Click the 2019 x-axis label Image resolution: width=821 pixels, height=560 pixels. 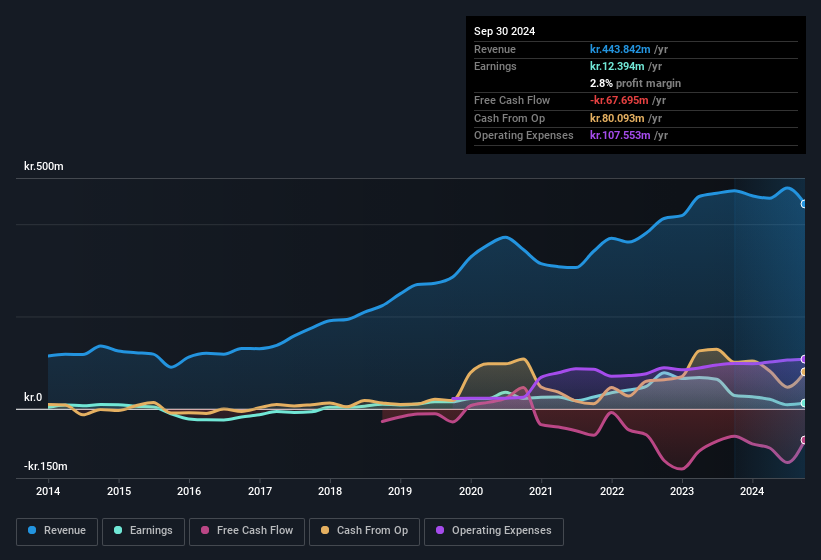click(x=400, y=491)
